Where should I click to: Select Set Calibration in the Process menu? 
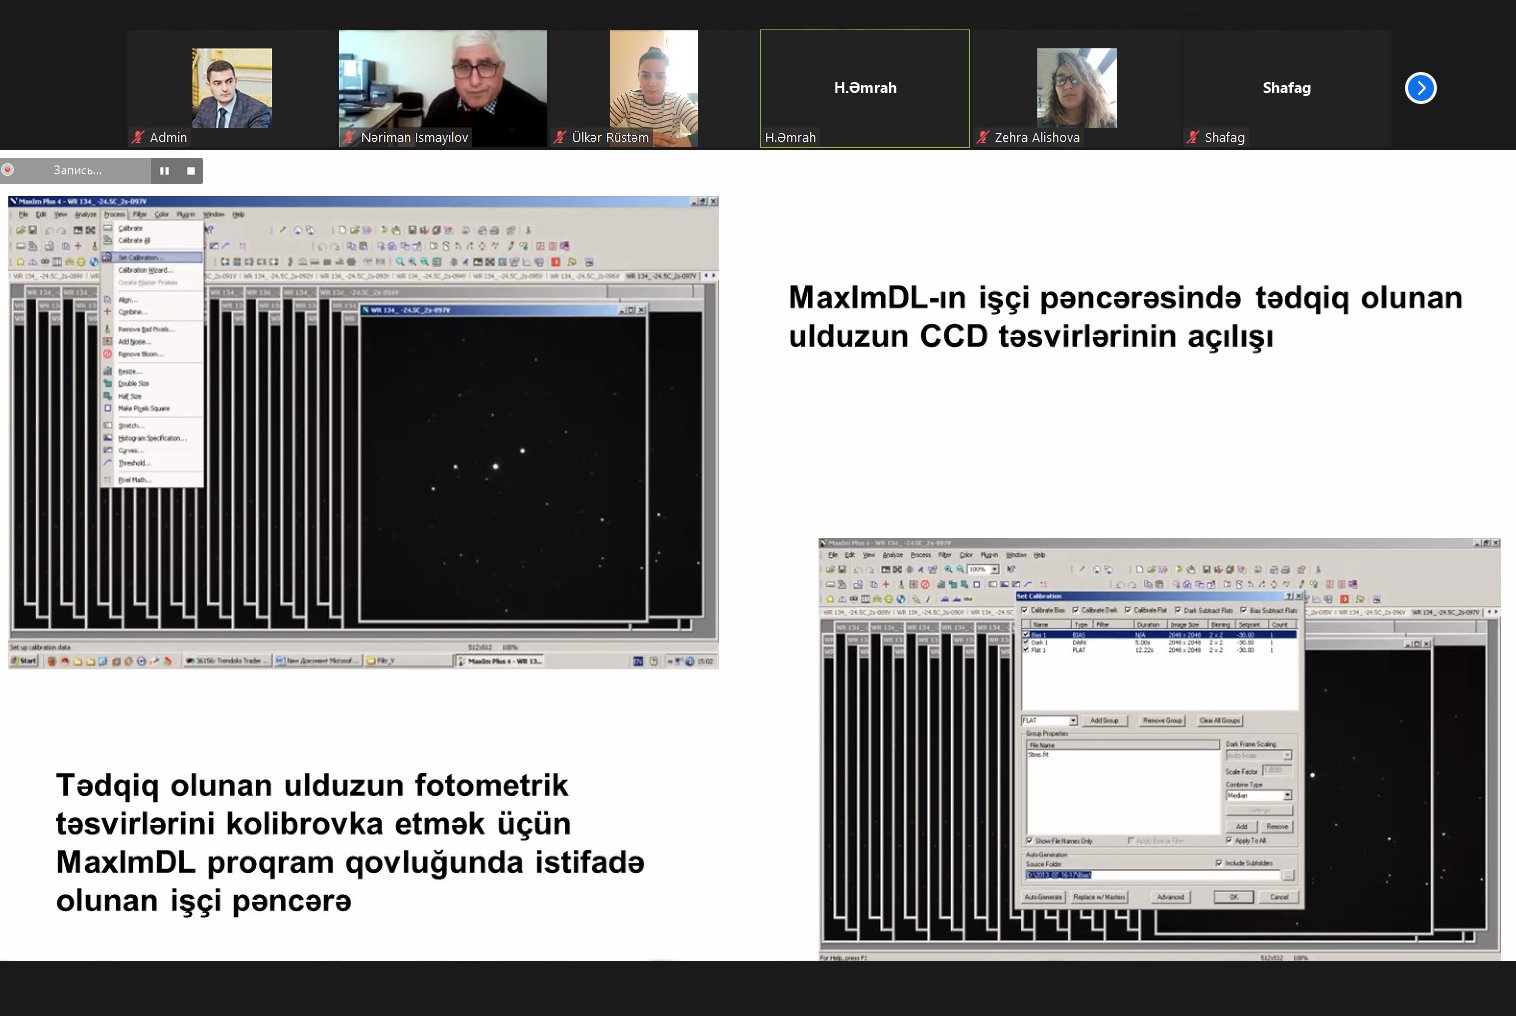[x=140, y=258]
